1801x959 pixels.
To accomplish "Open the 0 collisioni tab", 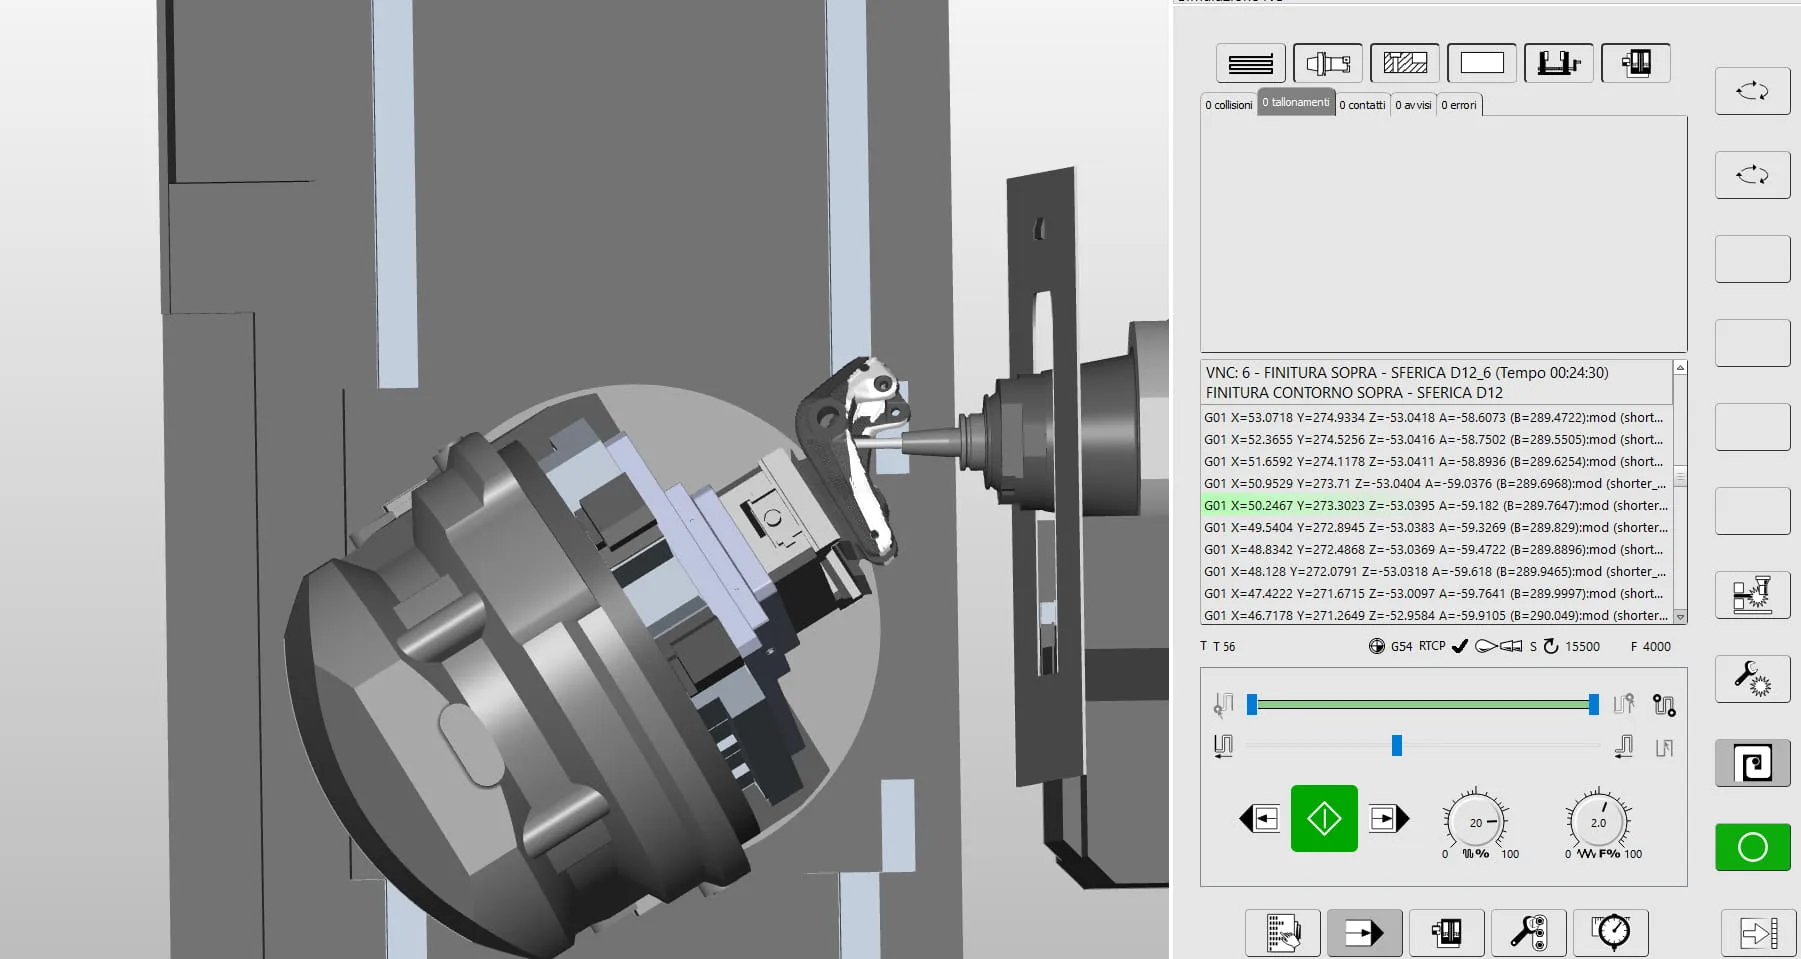I will pos(1228,105).
